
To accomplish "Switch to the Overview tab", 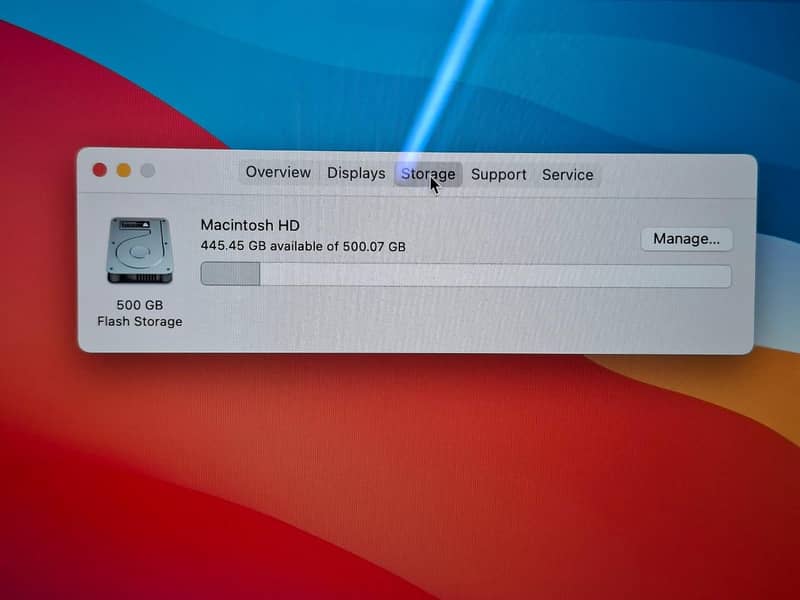I will tap(278, 172).
